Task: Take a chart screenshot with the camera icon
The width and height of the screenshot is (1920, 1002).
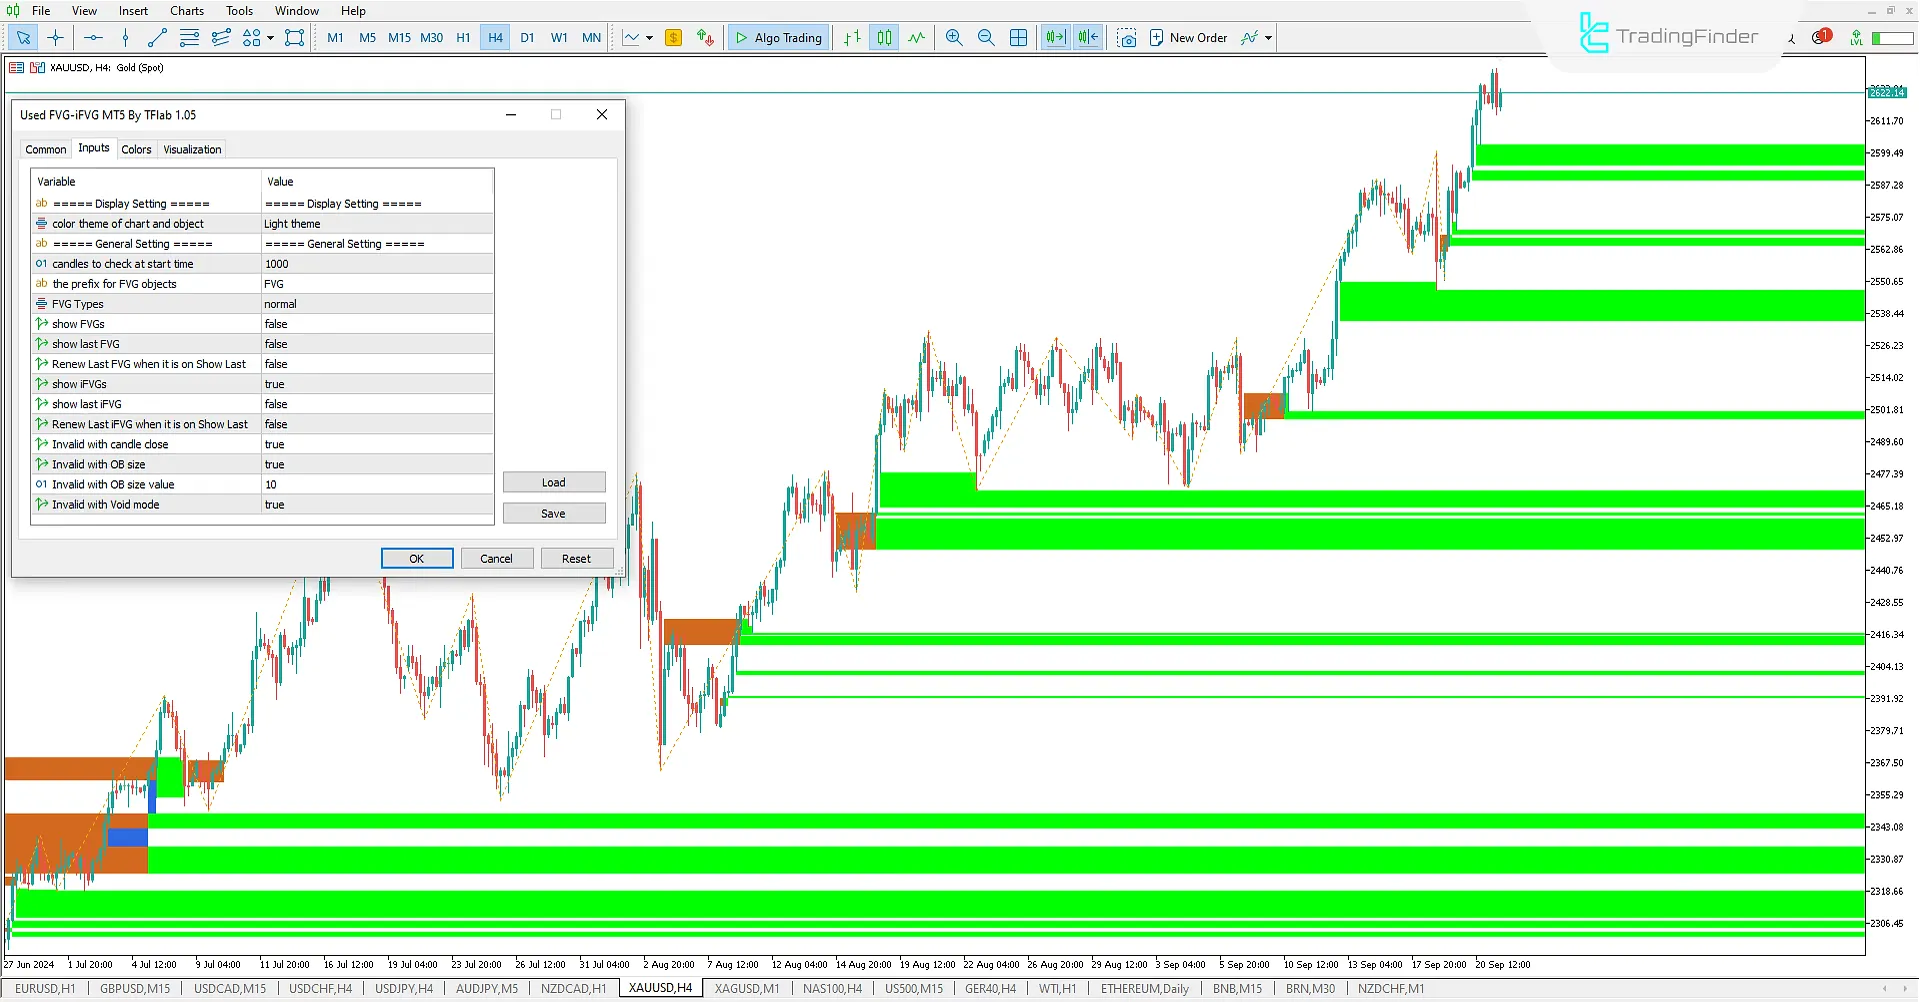Action: point(1127,37)
